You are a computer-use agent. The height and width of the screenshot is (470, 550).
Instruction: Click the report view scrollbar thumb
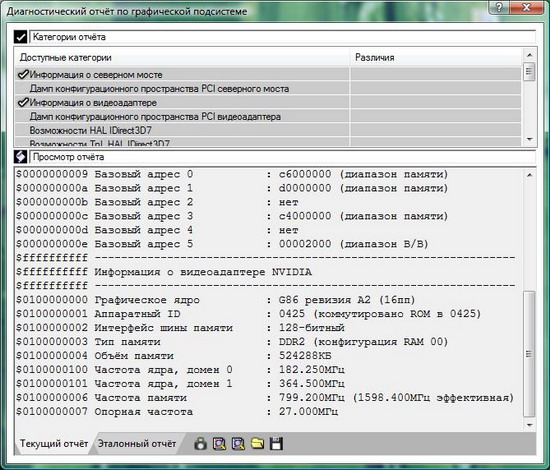click(529, 354)
